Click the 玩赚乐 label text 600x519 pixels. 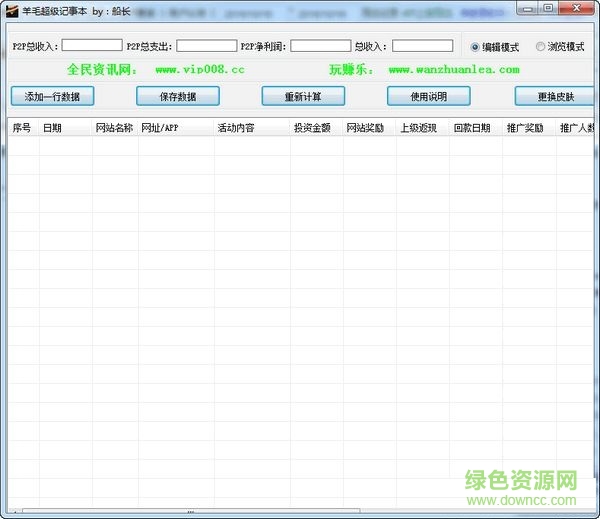point(351,70)
